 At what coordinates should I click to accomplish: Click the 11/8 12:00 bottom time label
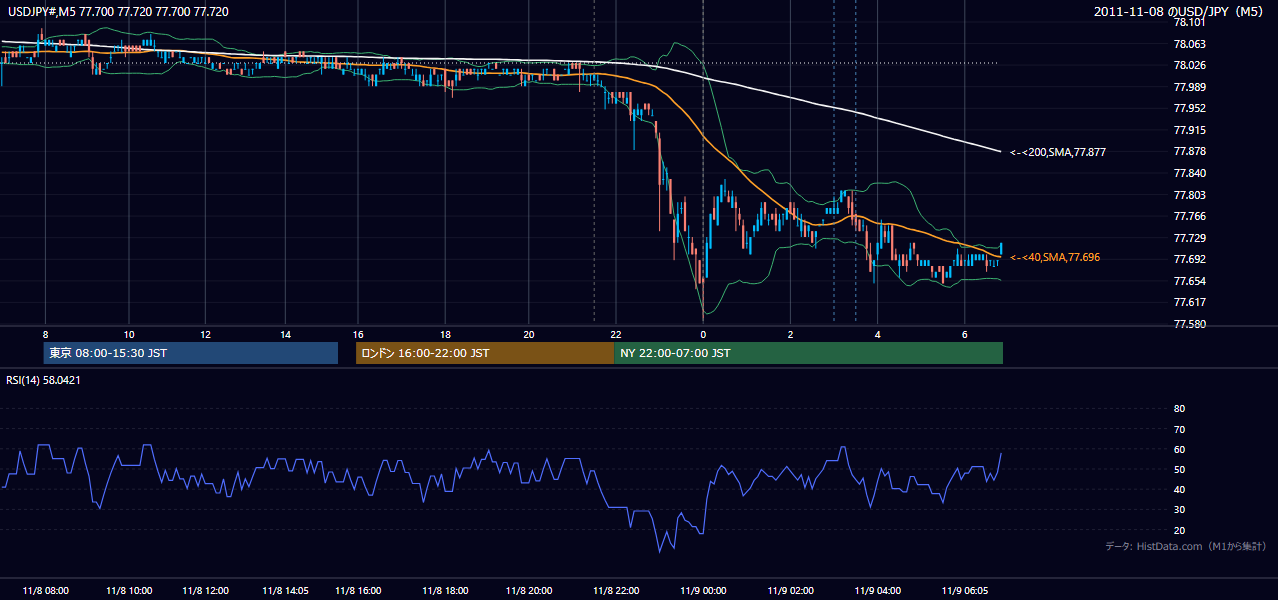click(205, 591)
